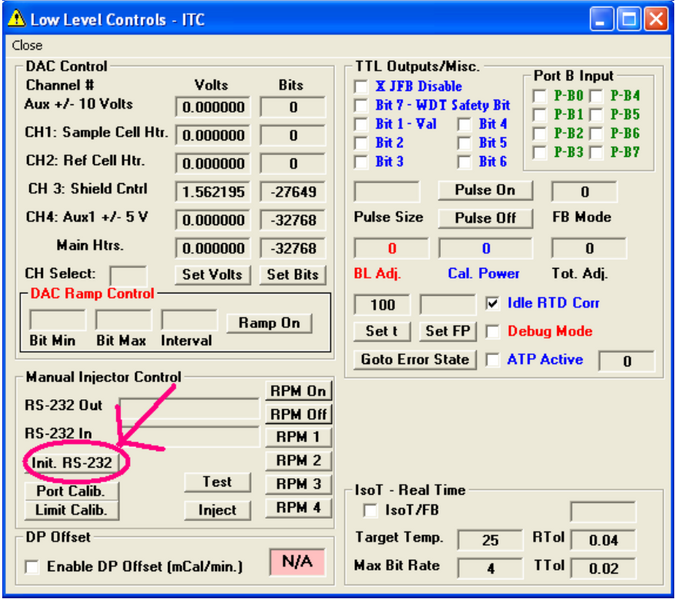
Task: Click the Target Temp. field showing 25
Action: (x=490, y=540)
